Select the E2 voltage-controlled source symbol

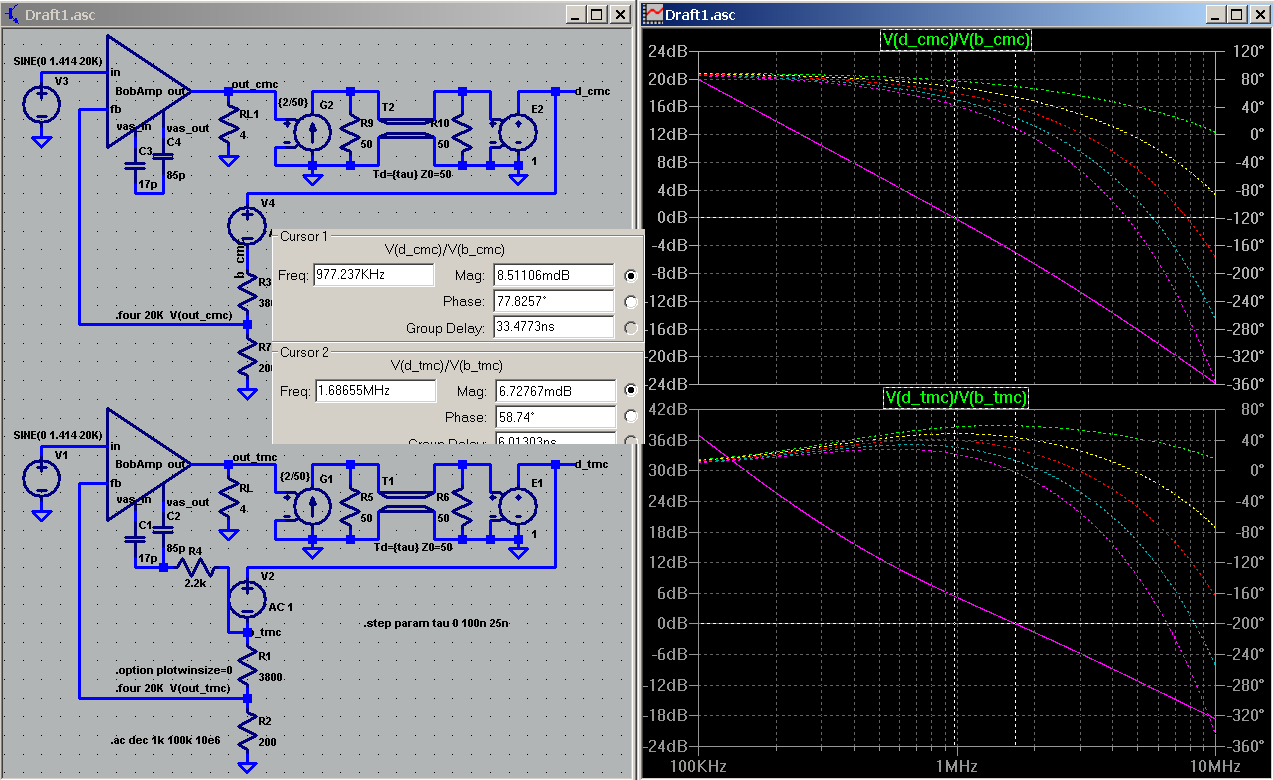pos(518,134)
